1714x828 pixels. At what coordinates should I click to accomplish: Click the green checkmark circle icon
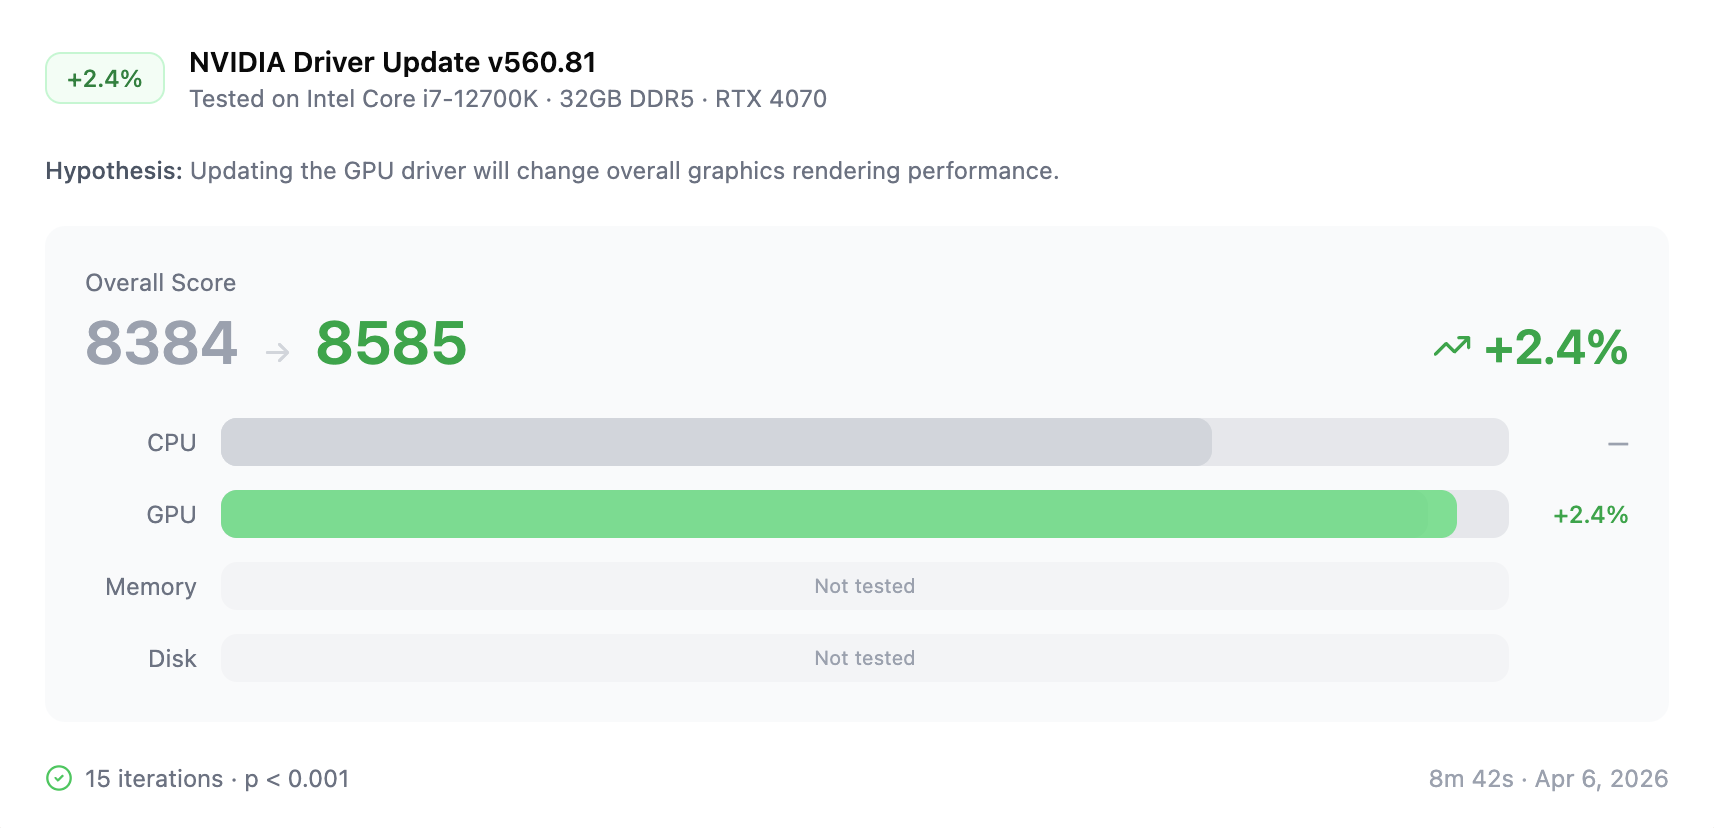(59, 778)
